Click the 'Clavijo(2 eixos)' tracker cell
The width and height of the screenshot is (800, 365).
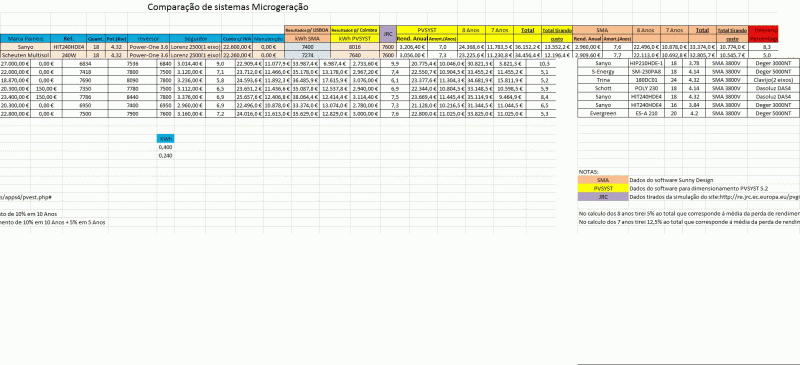773,80
